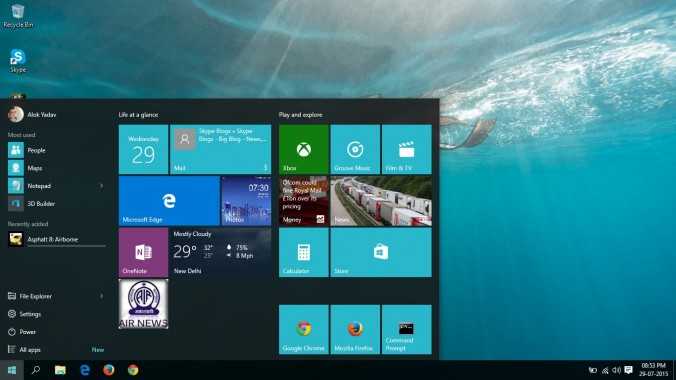Open the AIR NEWS tile
The height and width of the screenshot is (380, 676).
143,304
